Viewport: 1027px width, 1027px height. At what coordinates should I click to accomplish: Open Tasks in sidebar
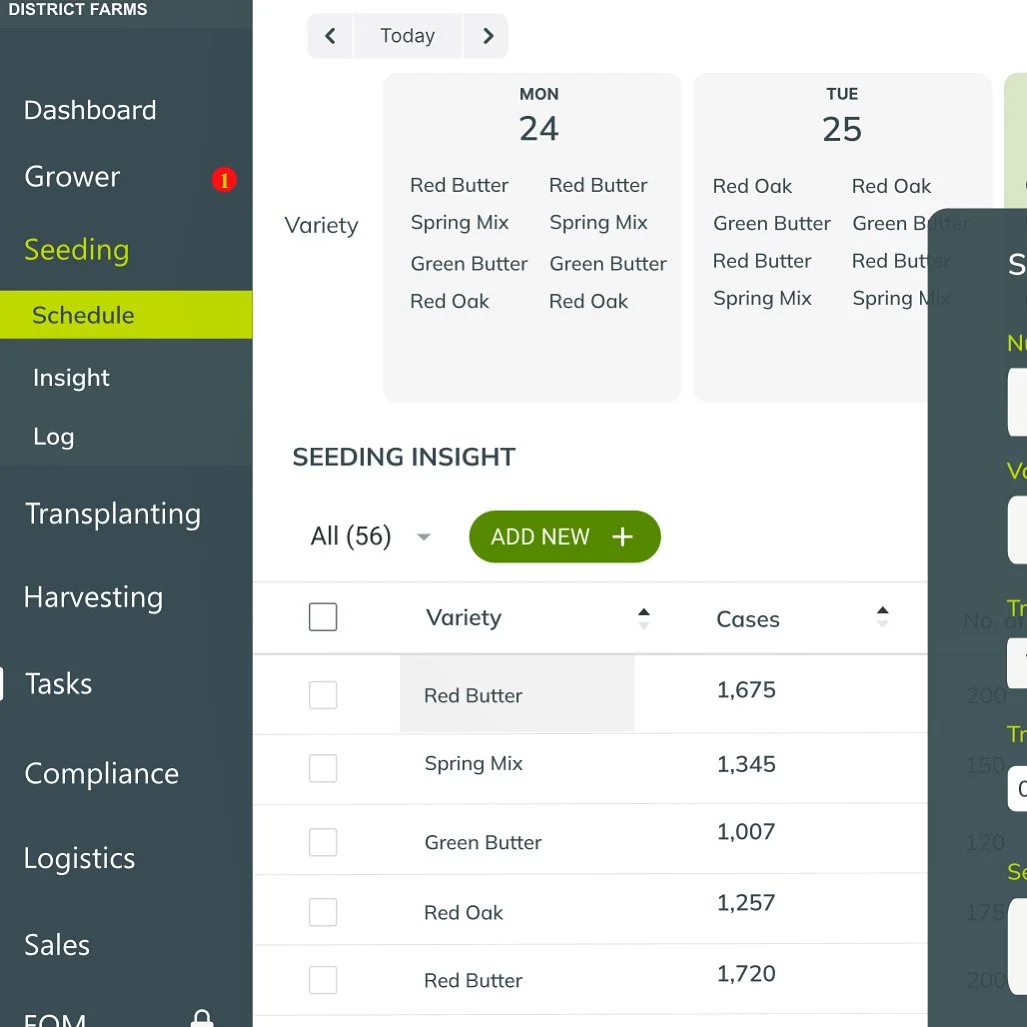point(58,684)
